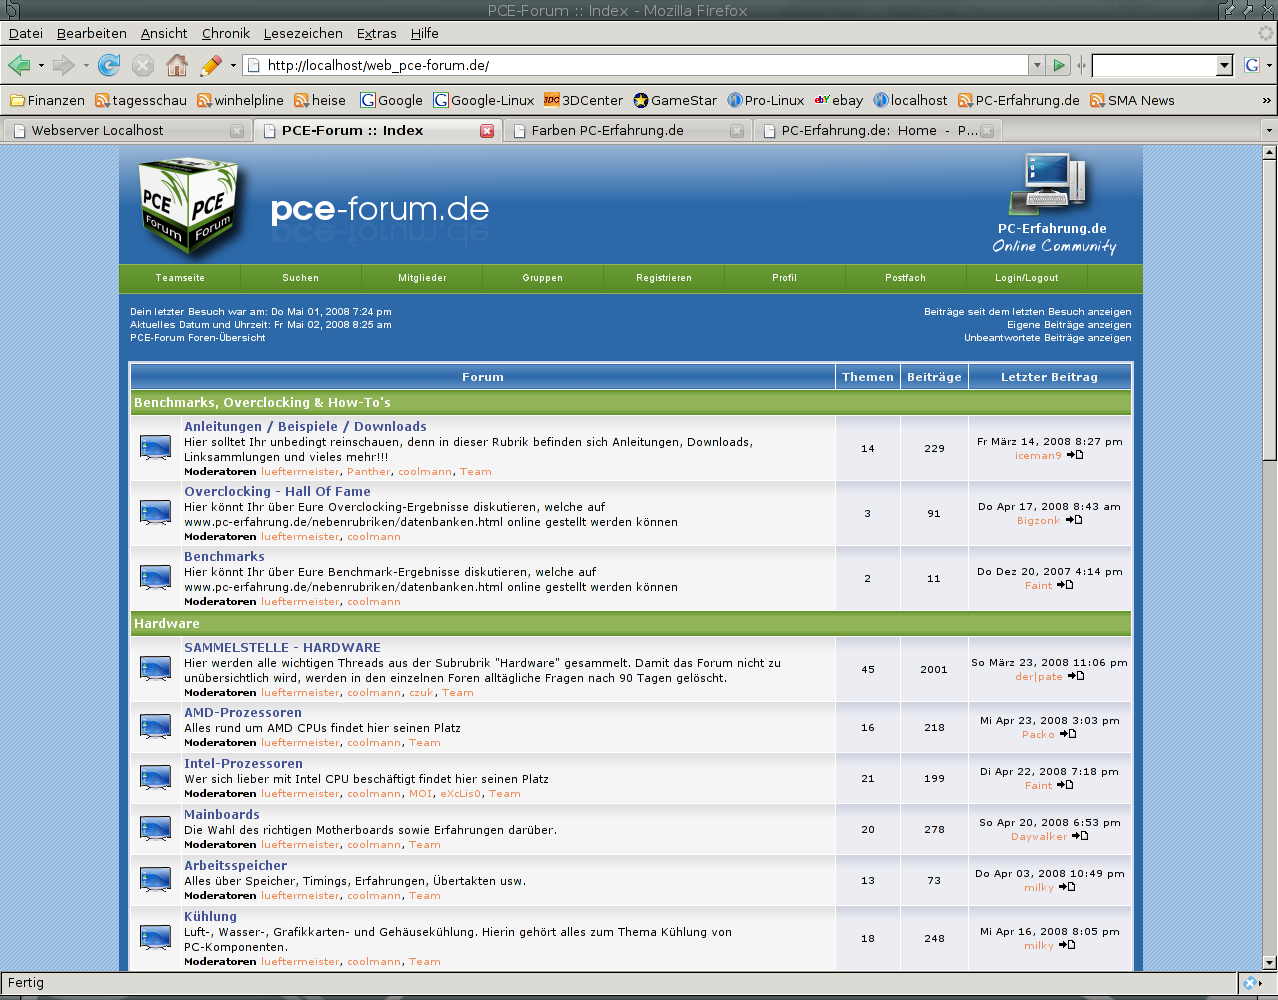
Task: Click the green Go arrow beside the address bar
Action: point(1059,66)
